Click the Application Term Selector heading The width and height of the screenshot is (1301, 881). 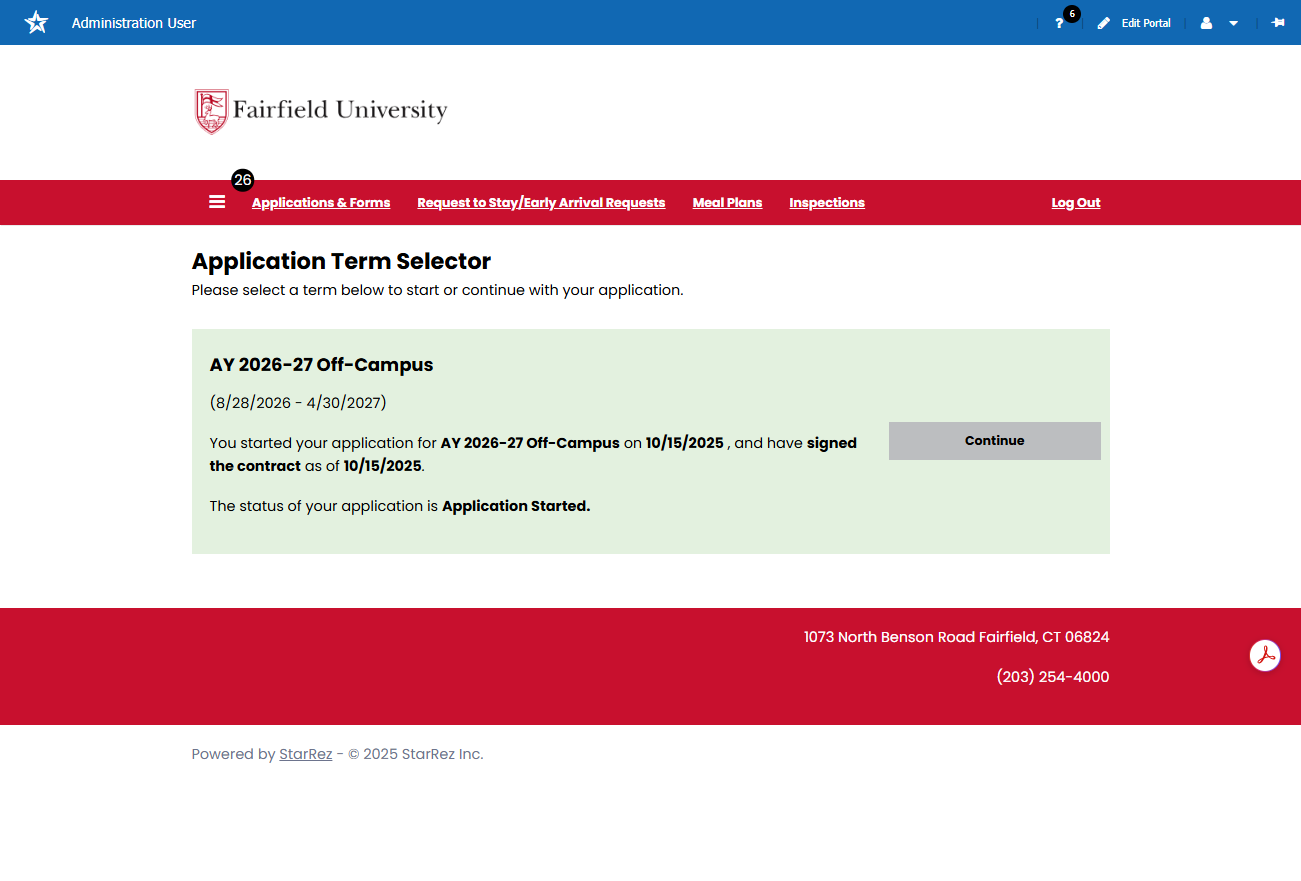341,261
